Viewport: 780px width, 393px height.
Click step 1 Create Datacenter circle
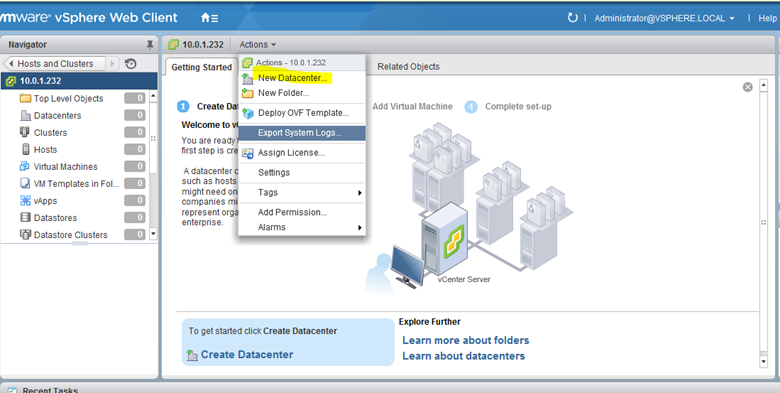183,106
